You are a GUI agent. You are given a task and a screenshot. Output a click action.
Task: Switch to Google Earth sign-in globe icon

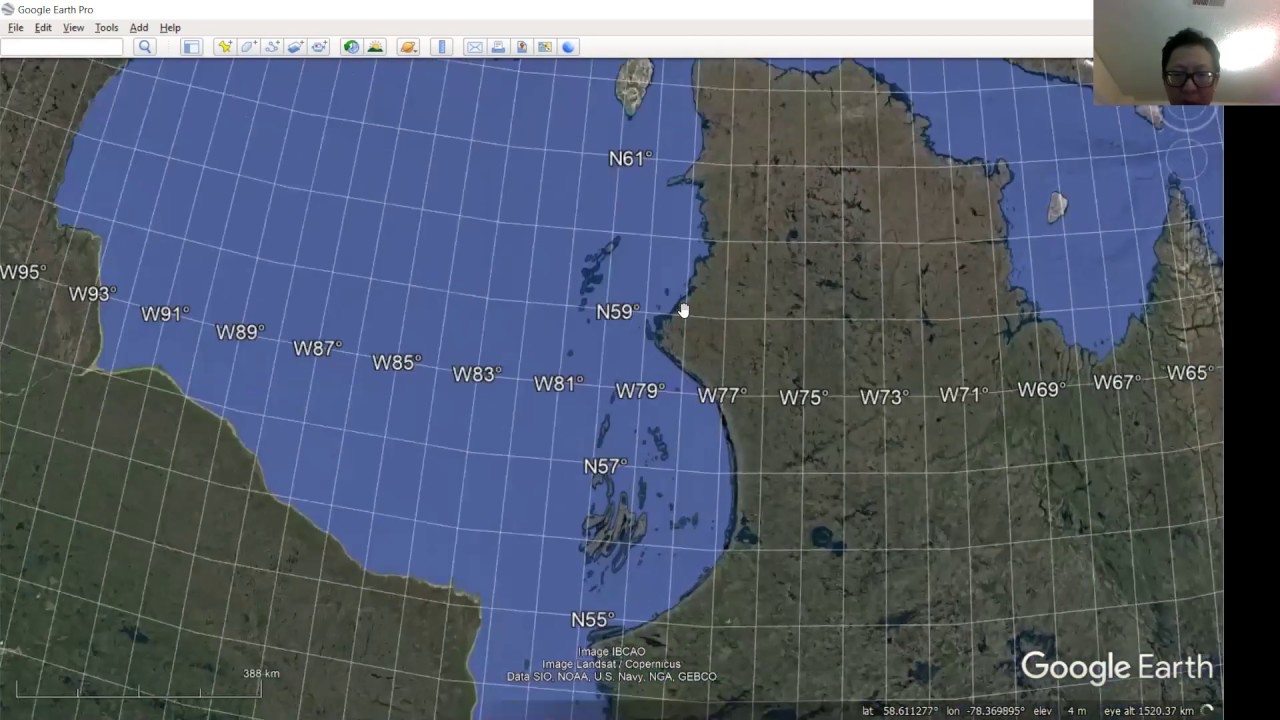(569, 47)
